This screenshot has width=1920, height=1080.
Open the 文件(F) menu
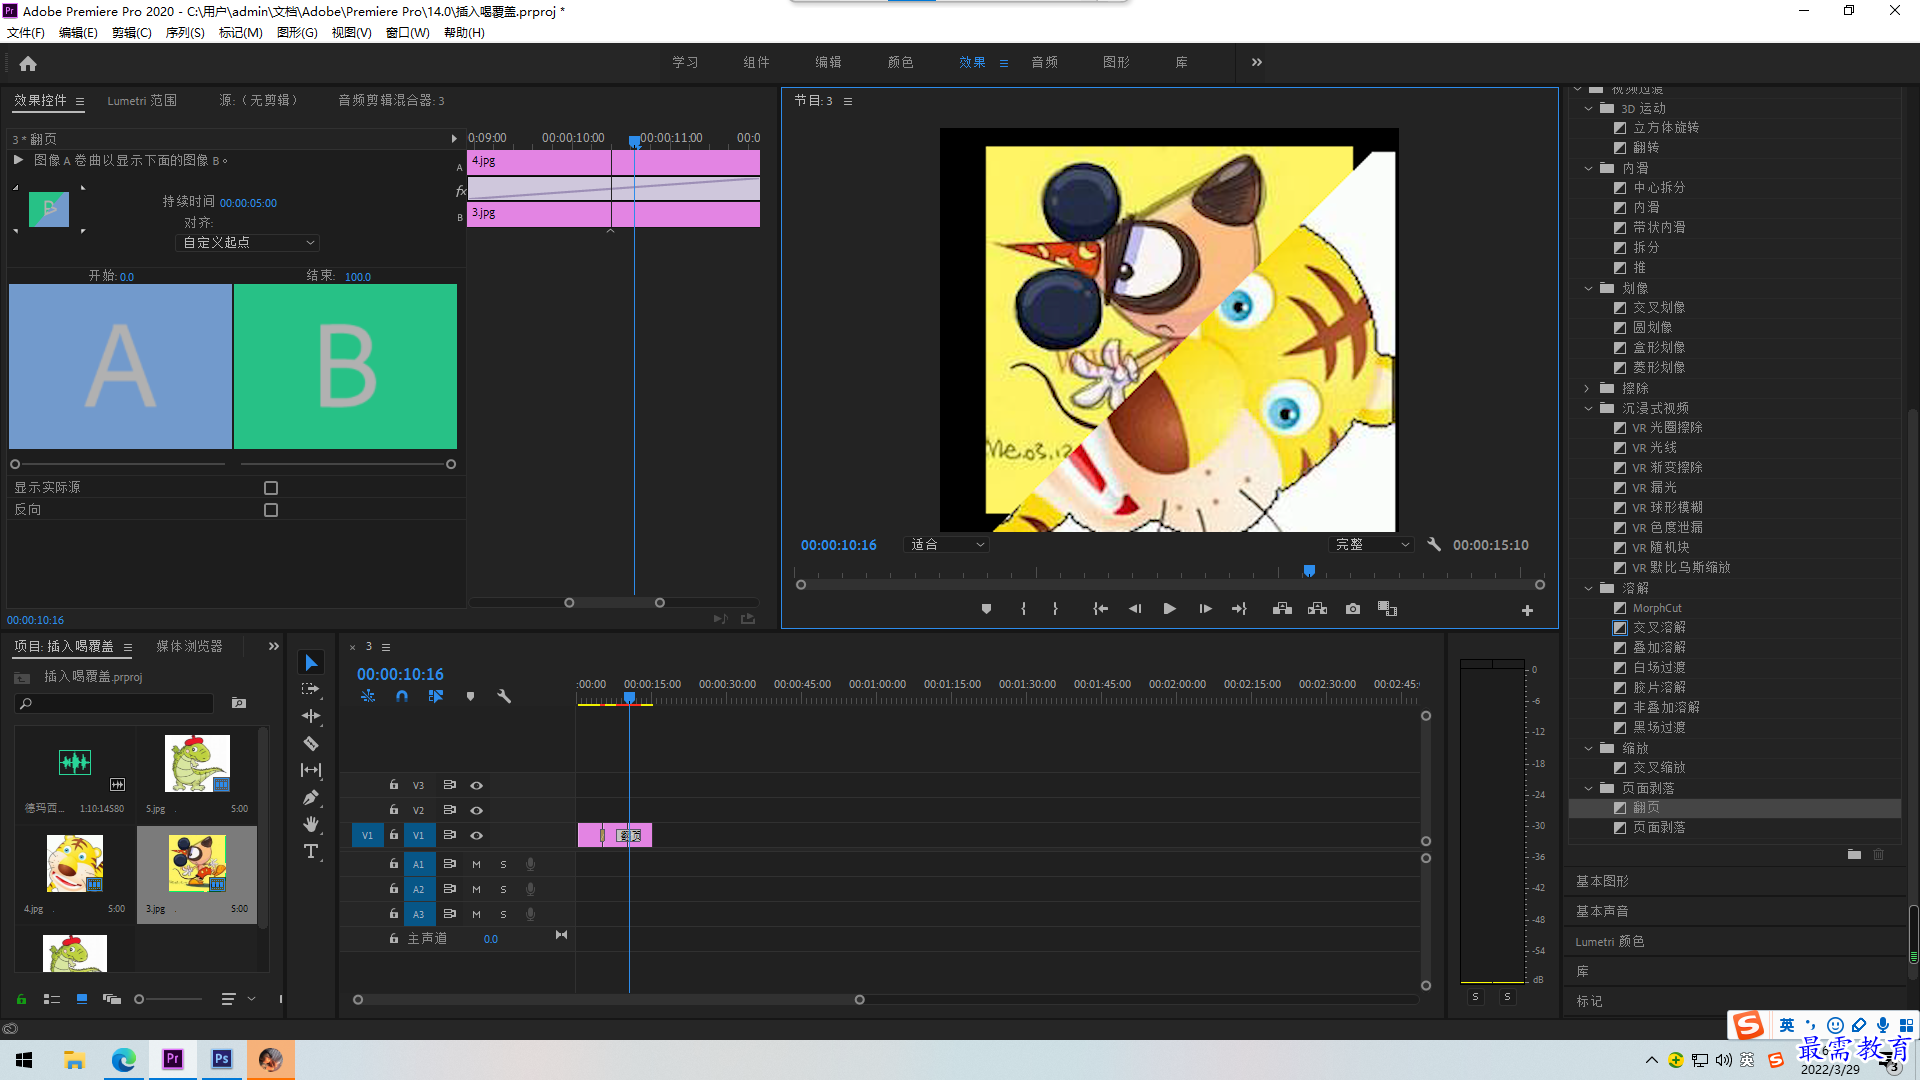[x=26, y=33]
